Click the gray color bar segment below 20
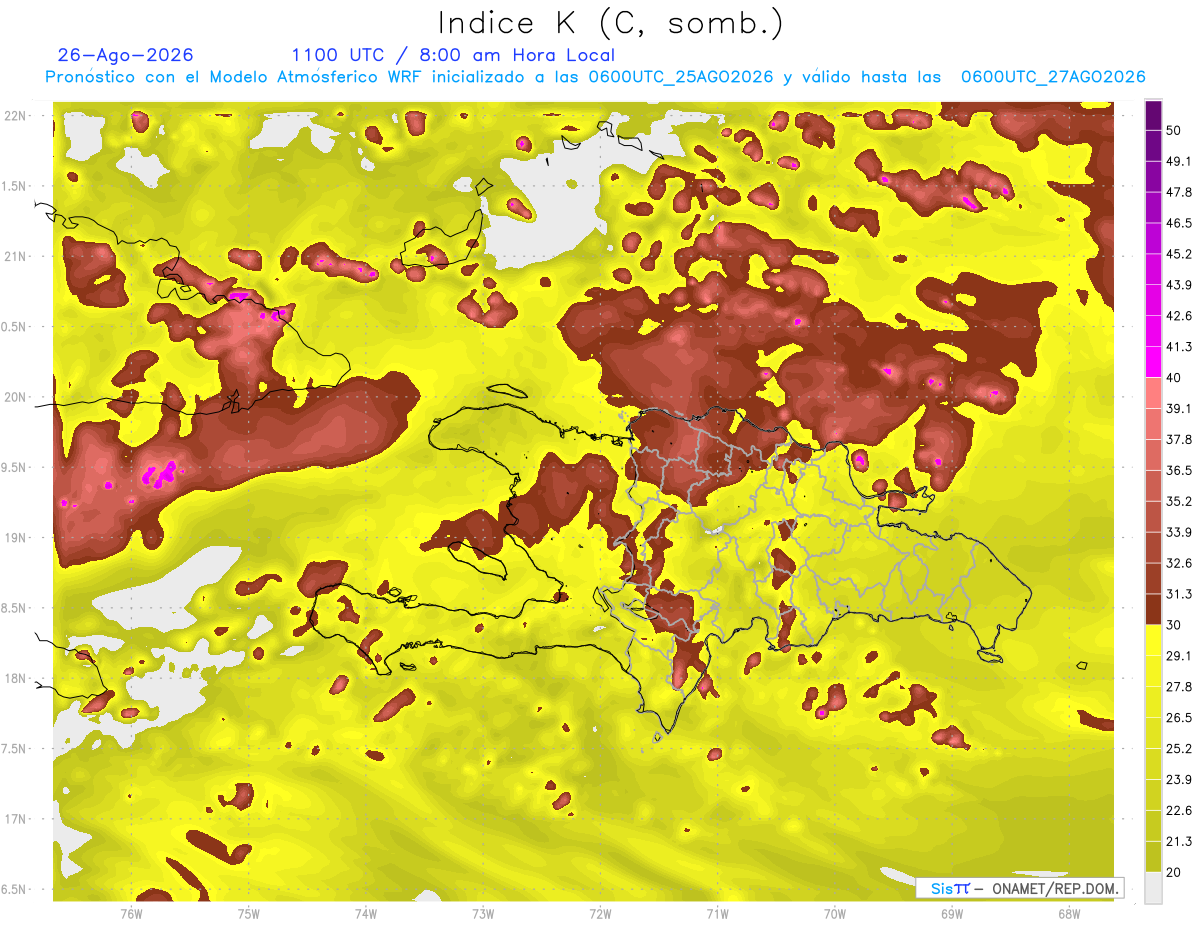The height and width of the screenshot is (927, 1200). click(1153, 887)
